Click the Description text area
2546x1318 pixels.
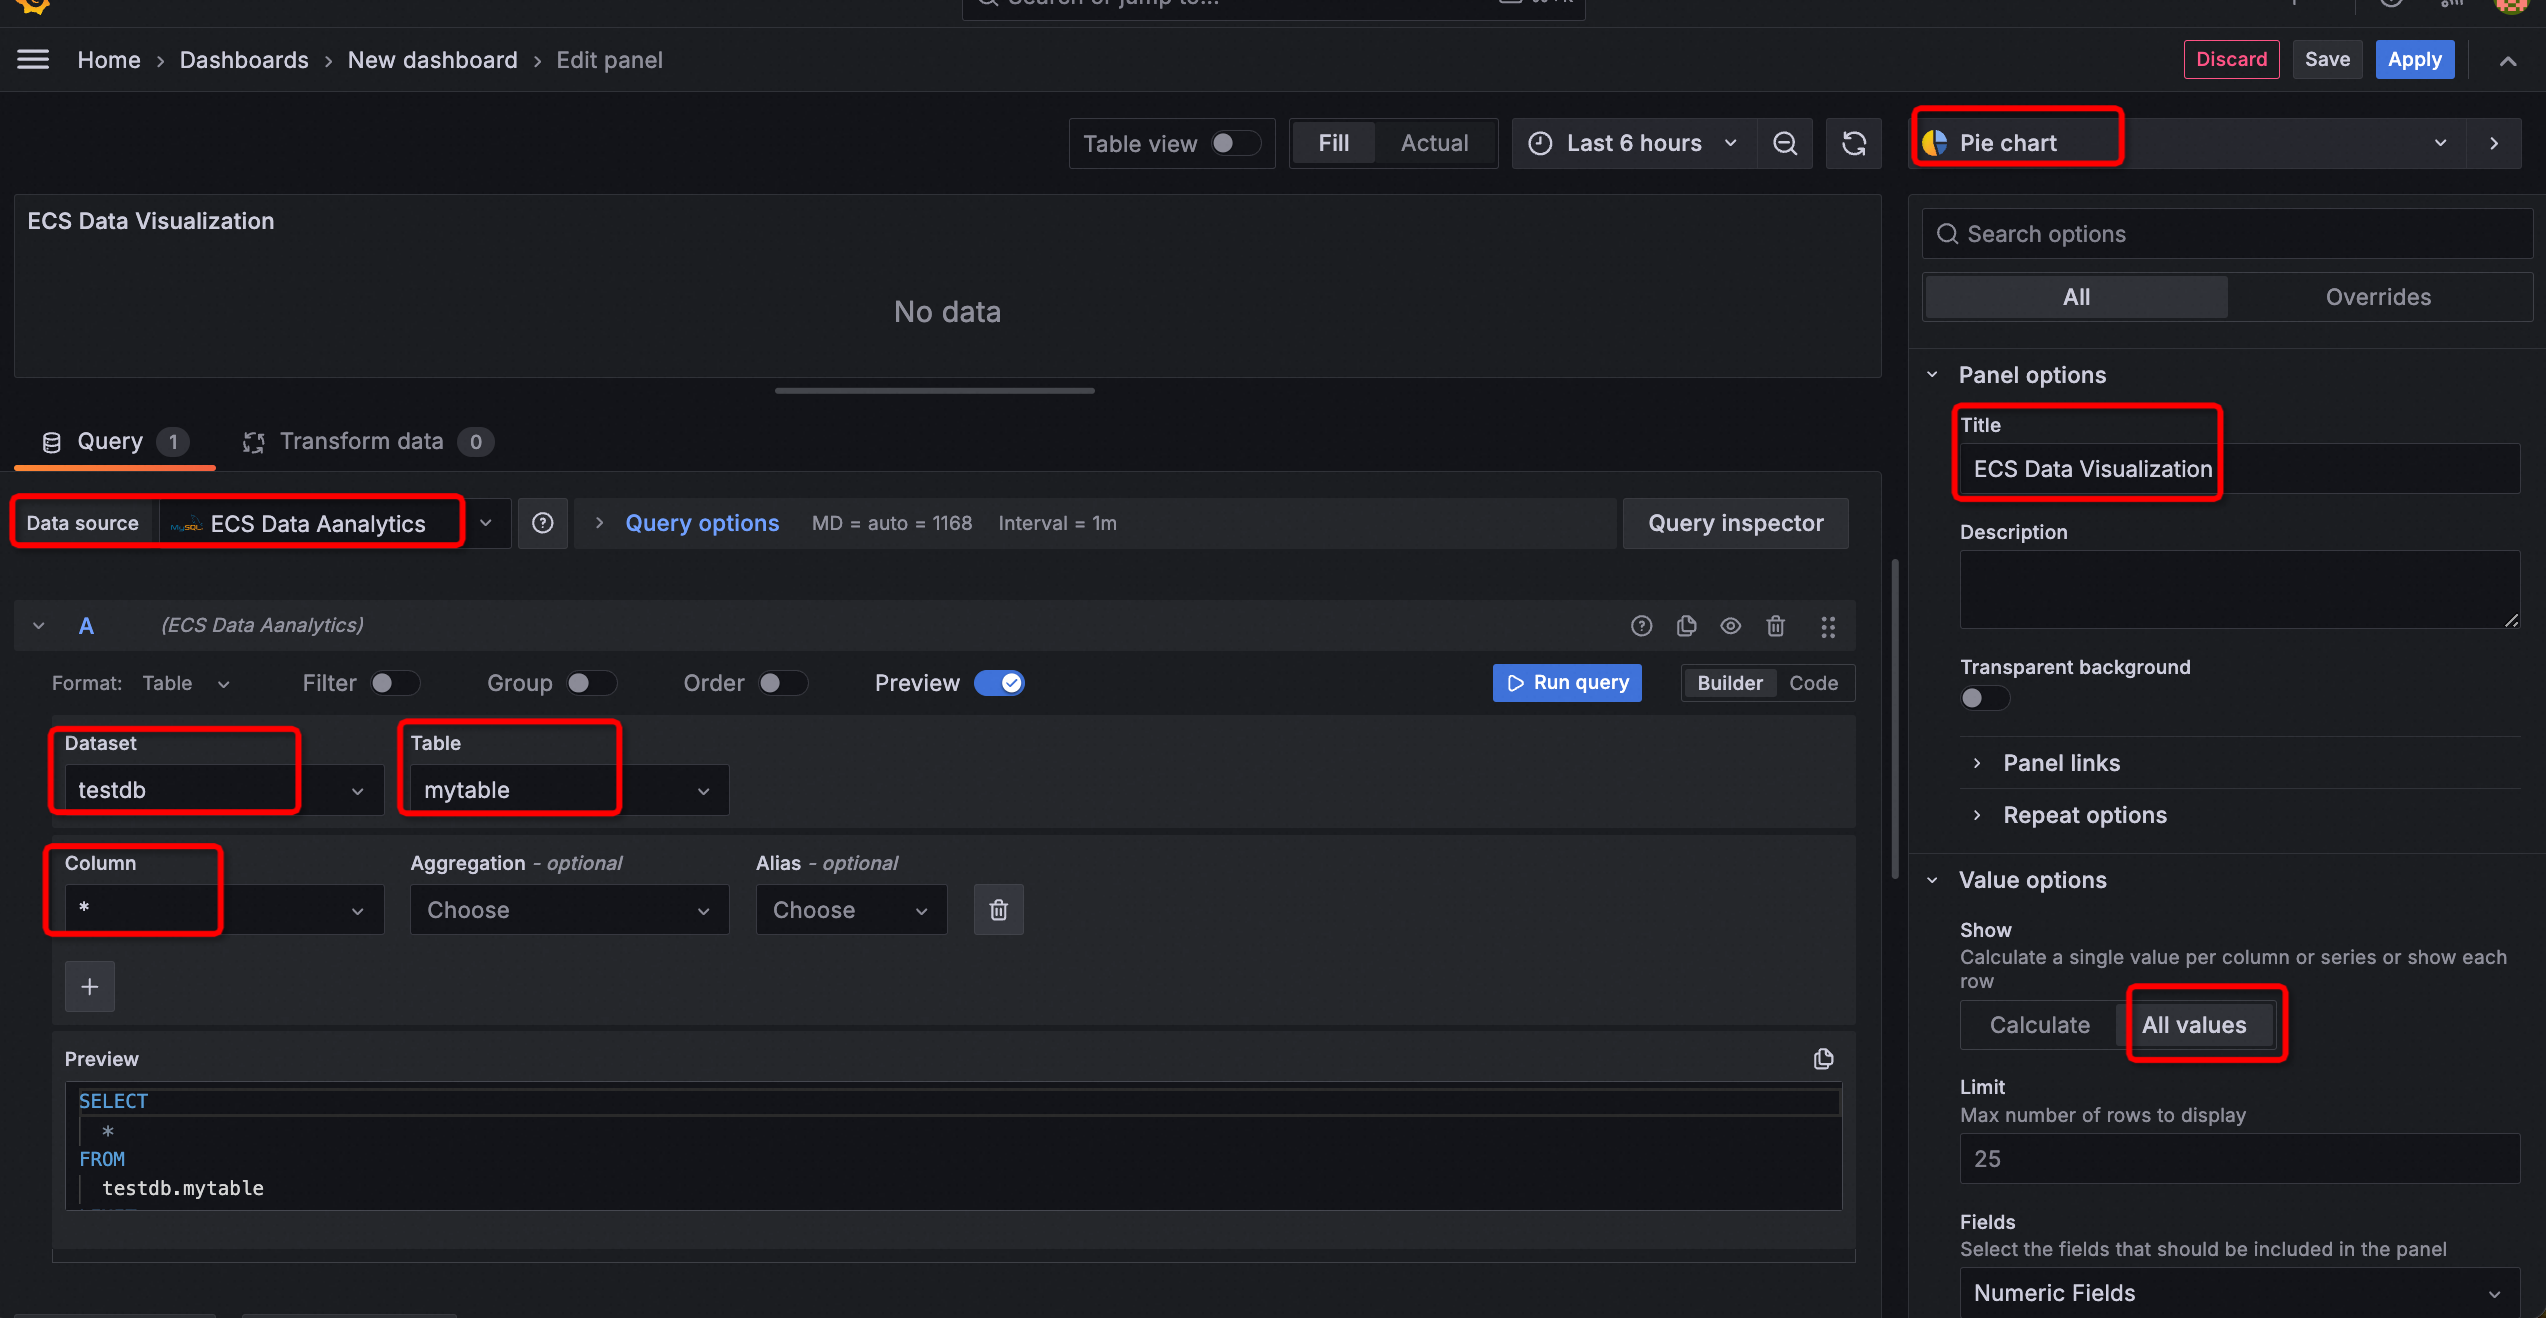[x=2239, y=589]
